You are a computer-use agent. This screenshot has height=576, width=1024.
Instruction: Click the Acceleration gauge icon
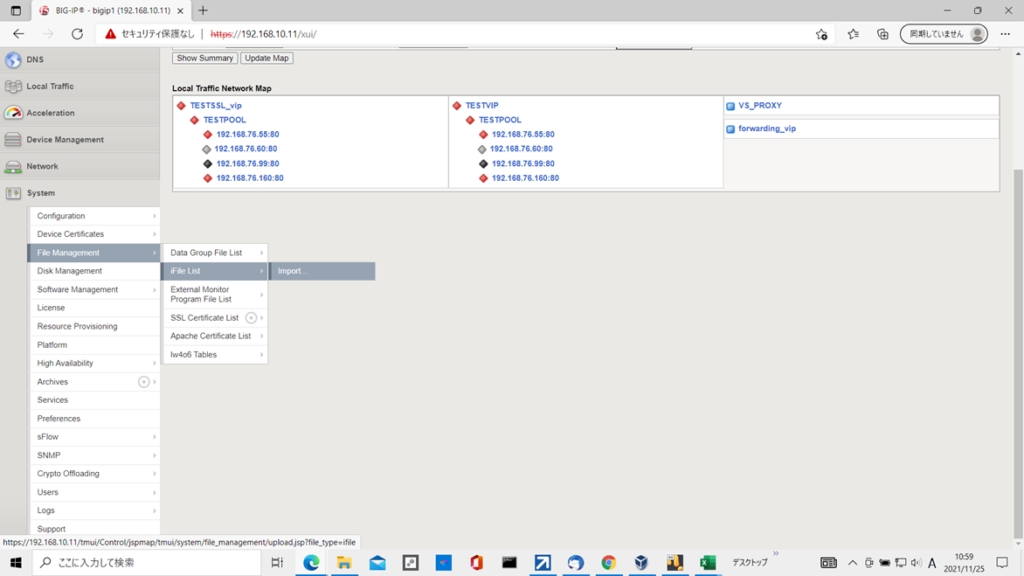point(13,113)
